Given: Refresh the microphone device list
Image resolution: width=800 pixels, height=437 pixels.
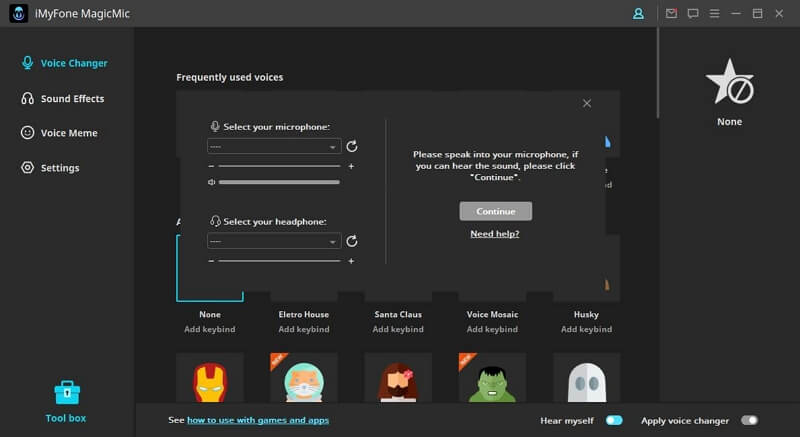Looking at the screenshot, I should 352,147.
